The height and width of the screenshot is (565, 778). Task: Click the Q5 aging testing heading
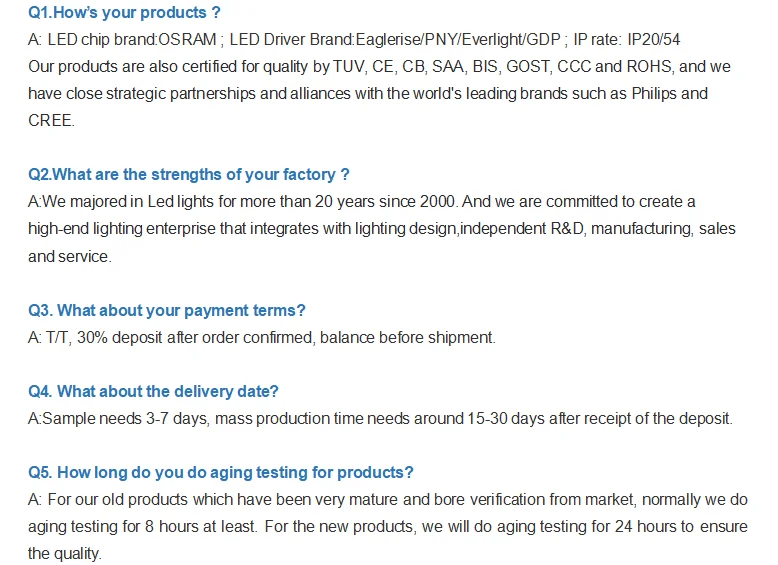point(220,472)
